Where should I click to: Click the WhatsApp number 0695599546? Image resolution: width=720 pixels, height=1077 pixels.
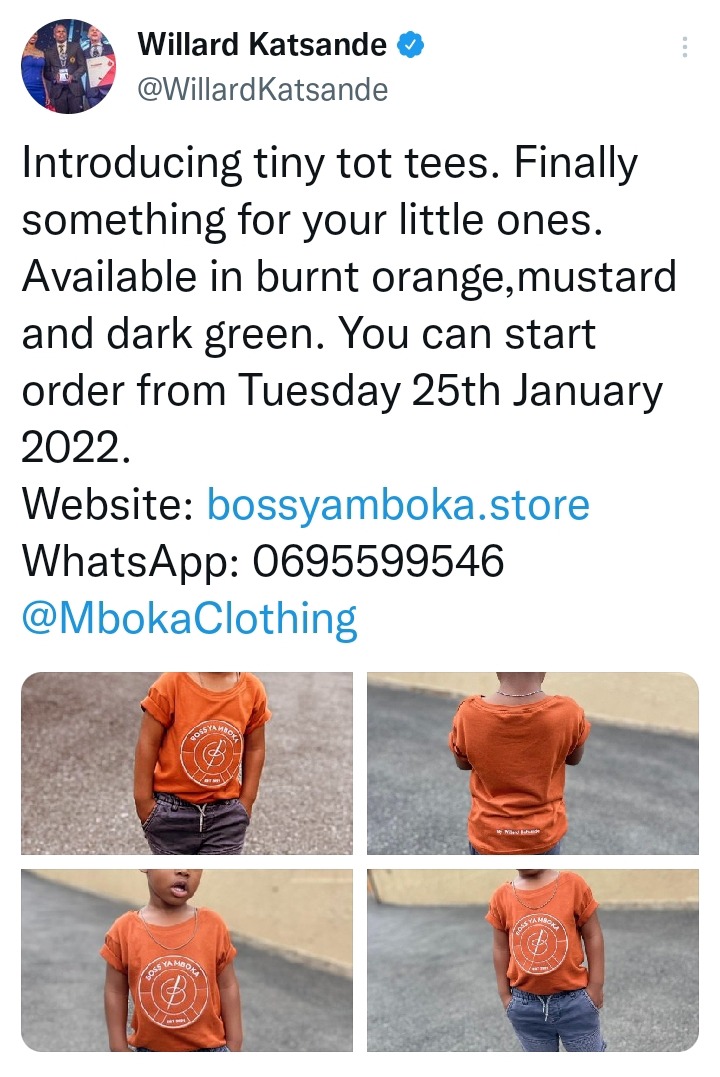[x=379, y=561]
